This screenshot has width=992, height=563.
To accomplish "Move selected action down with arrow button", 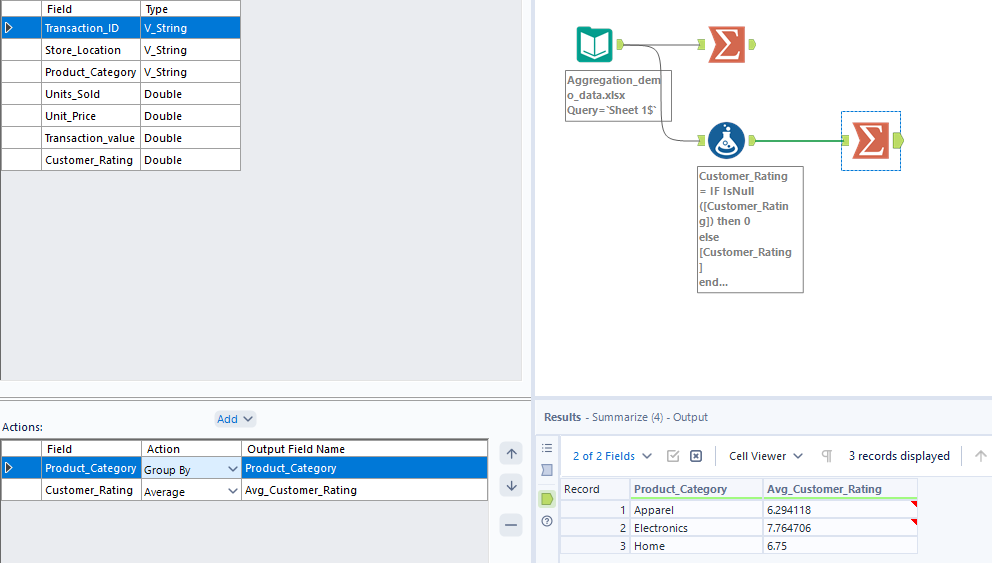I will pos(511,485).
